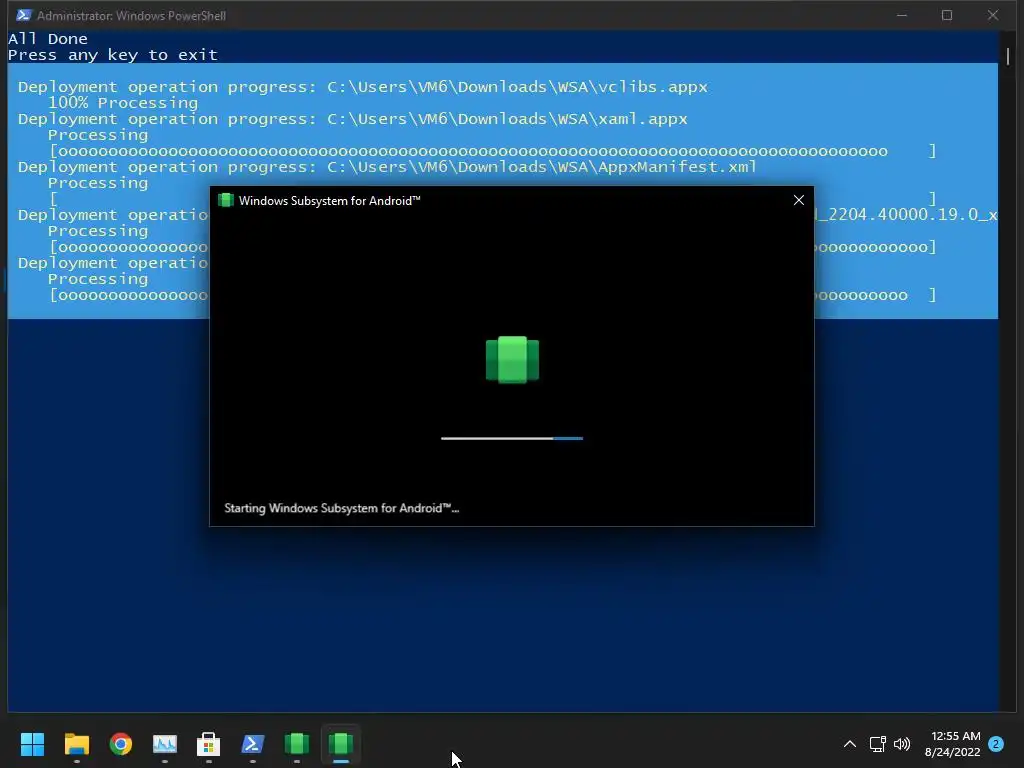This screenshot has width=1024, height=768.
Task: Click 'Administrator: Windows PowerShell' title text
Action: tap(131, 15)
